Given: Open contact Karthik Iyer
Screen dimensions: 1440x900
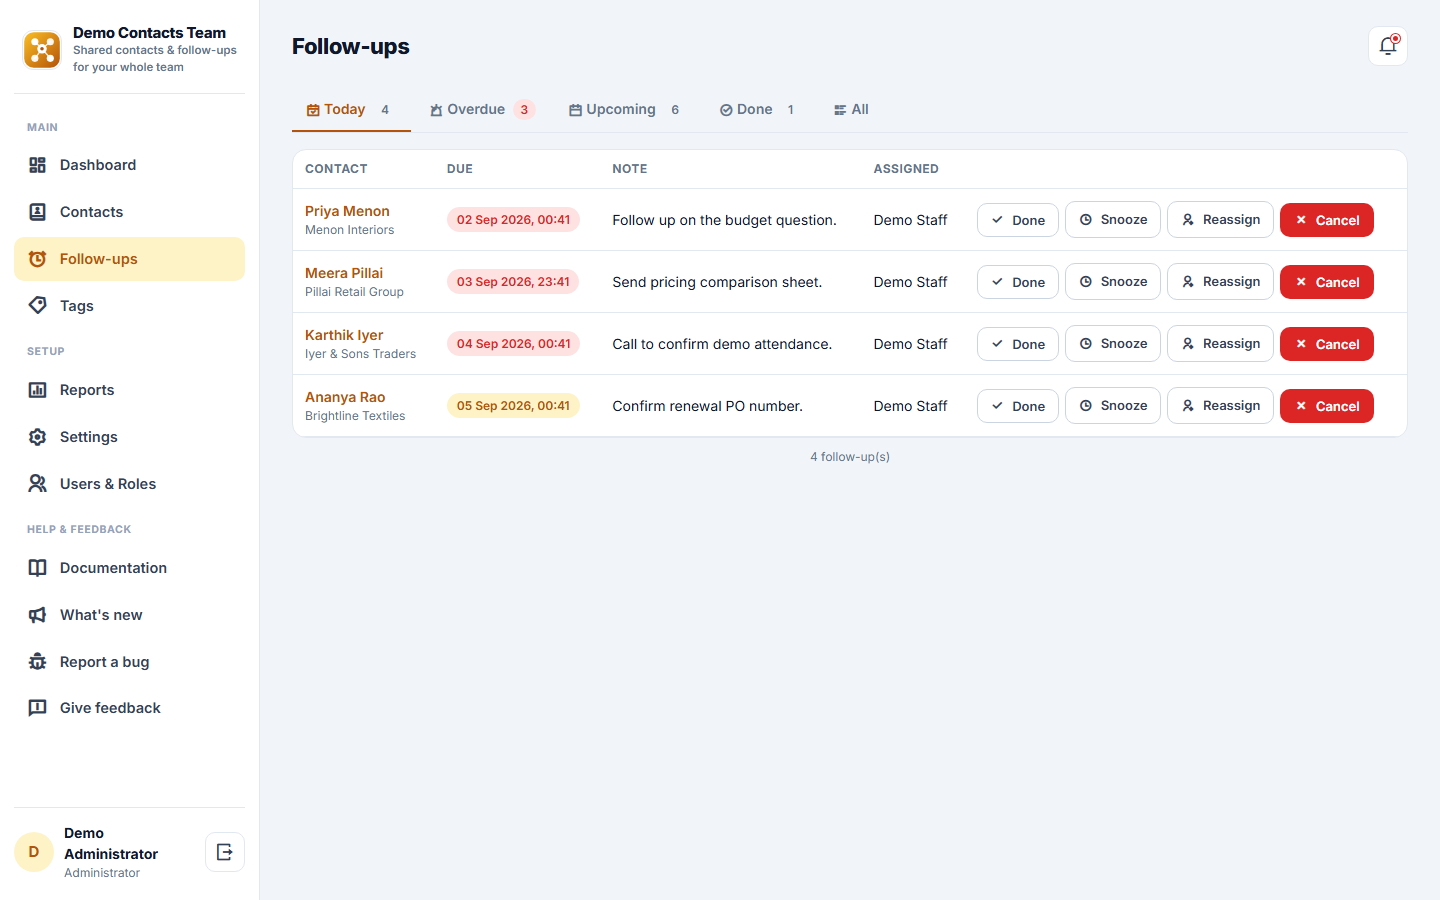Looking at the screenshot, I should click(344, 335).
